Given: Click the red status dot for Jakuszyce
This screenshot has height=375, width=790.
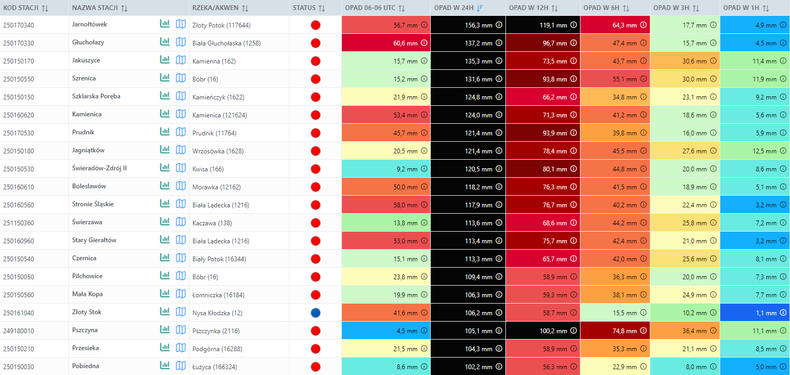Looking at the screenshot, I should pyautogui.click(x=315, y=61).
